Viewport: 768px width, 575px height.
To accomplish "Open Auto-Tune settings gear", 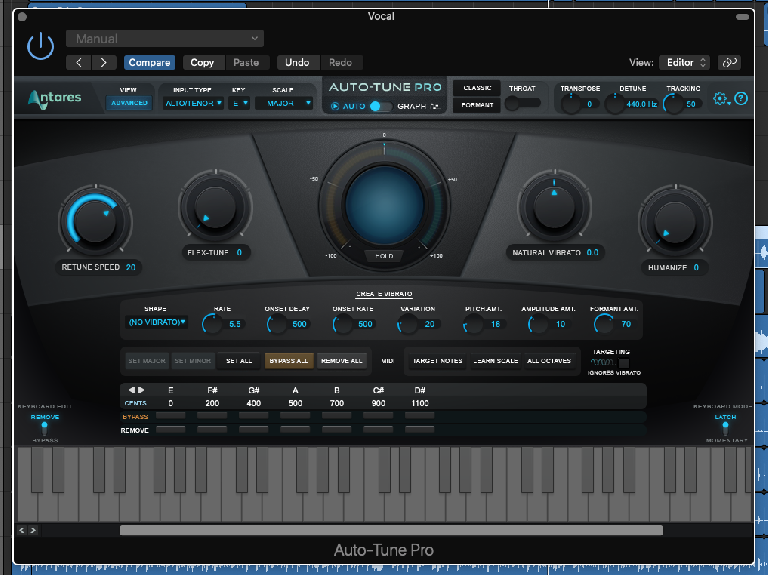I will (720, 99).
